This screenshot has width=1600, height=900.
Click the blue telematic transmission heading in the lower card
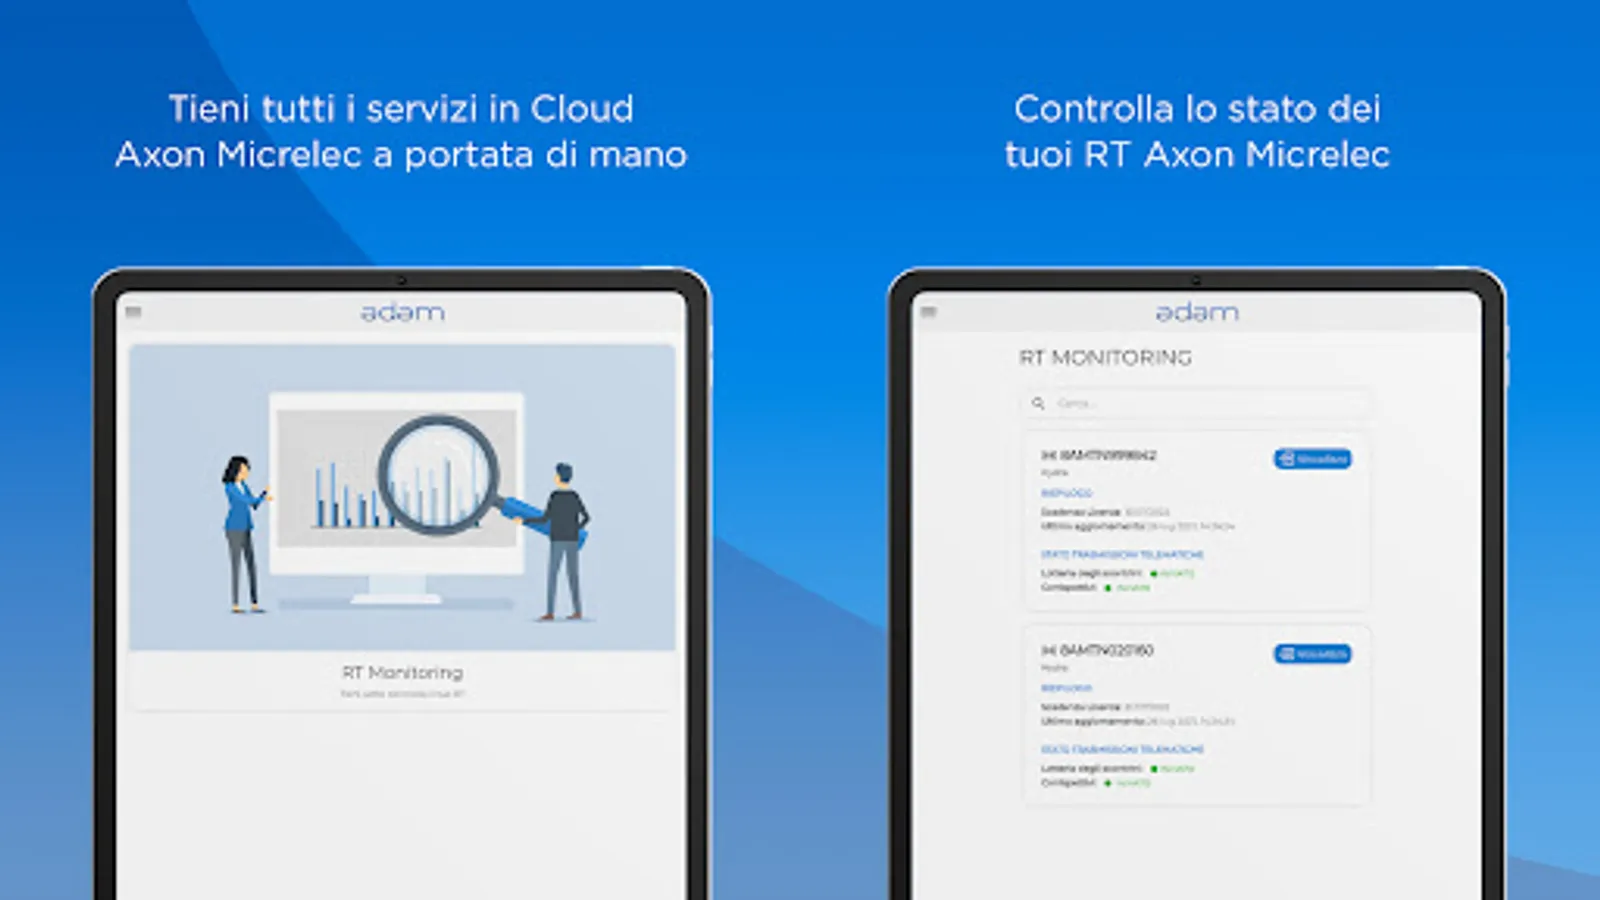1122,749
